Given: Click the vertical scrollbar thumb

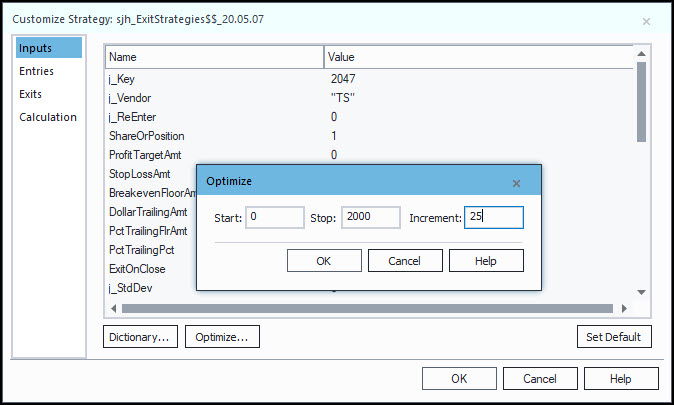Looking at the screenshot, I should pos(641,102).
